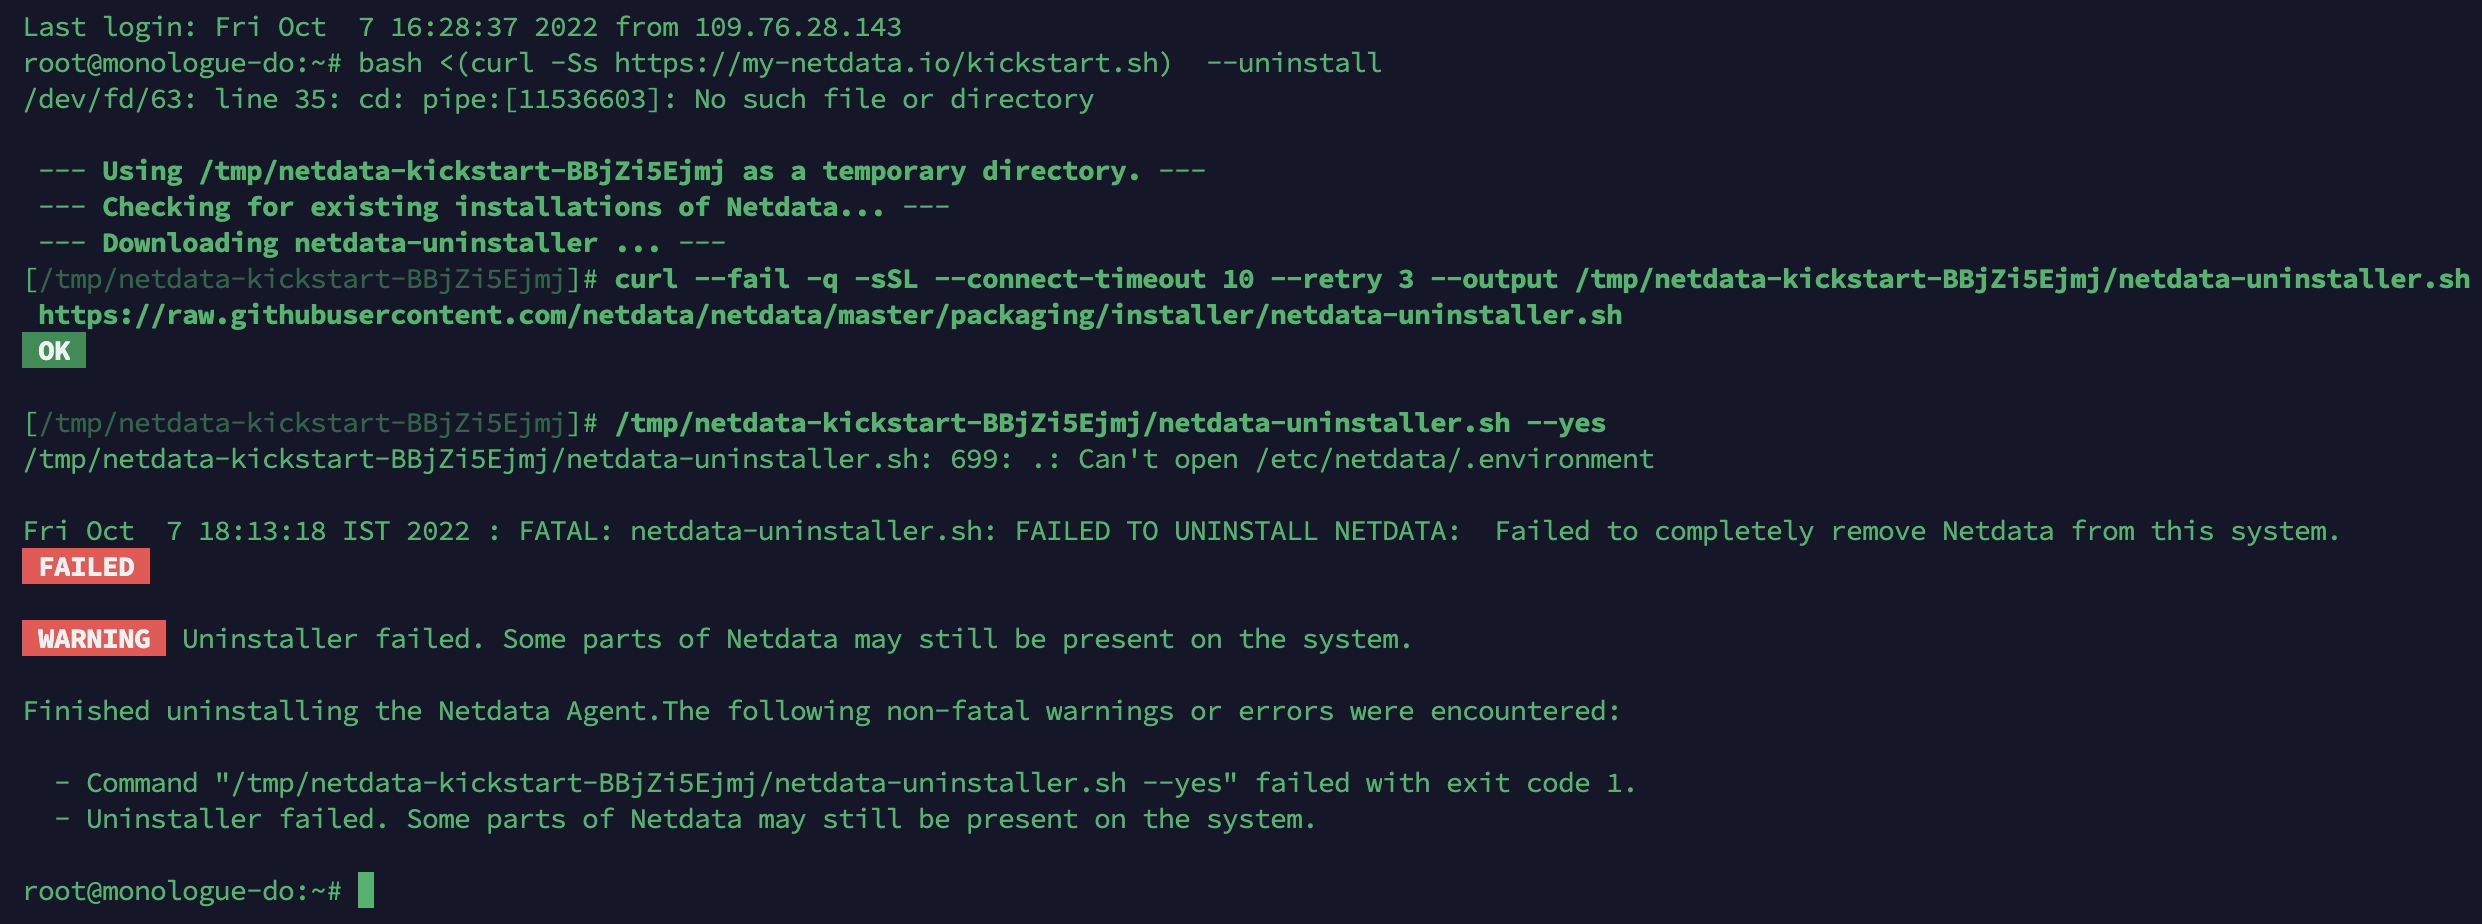Click the red WARNING label
2482x924 pixels.
94,639
